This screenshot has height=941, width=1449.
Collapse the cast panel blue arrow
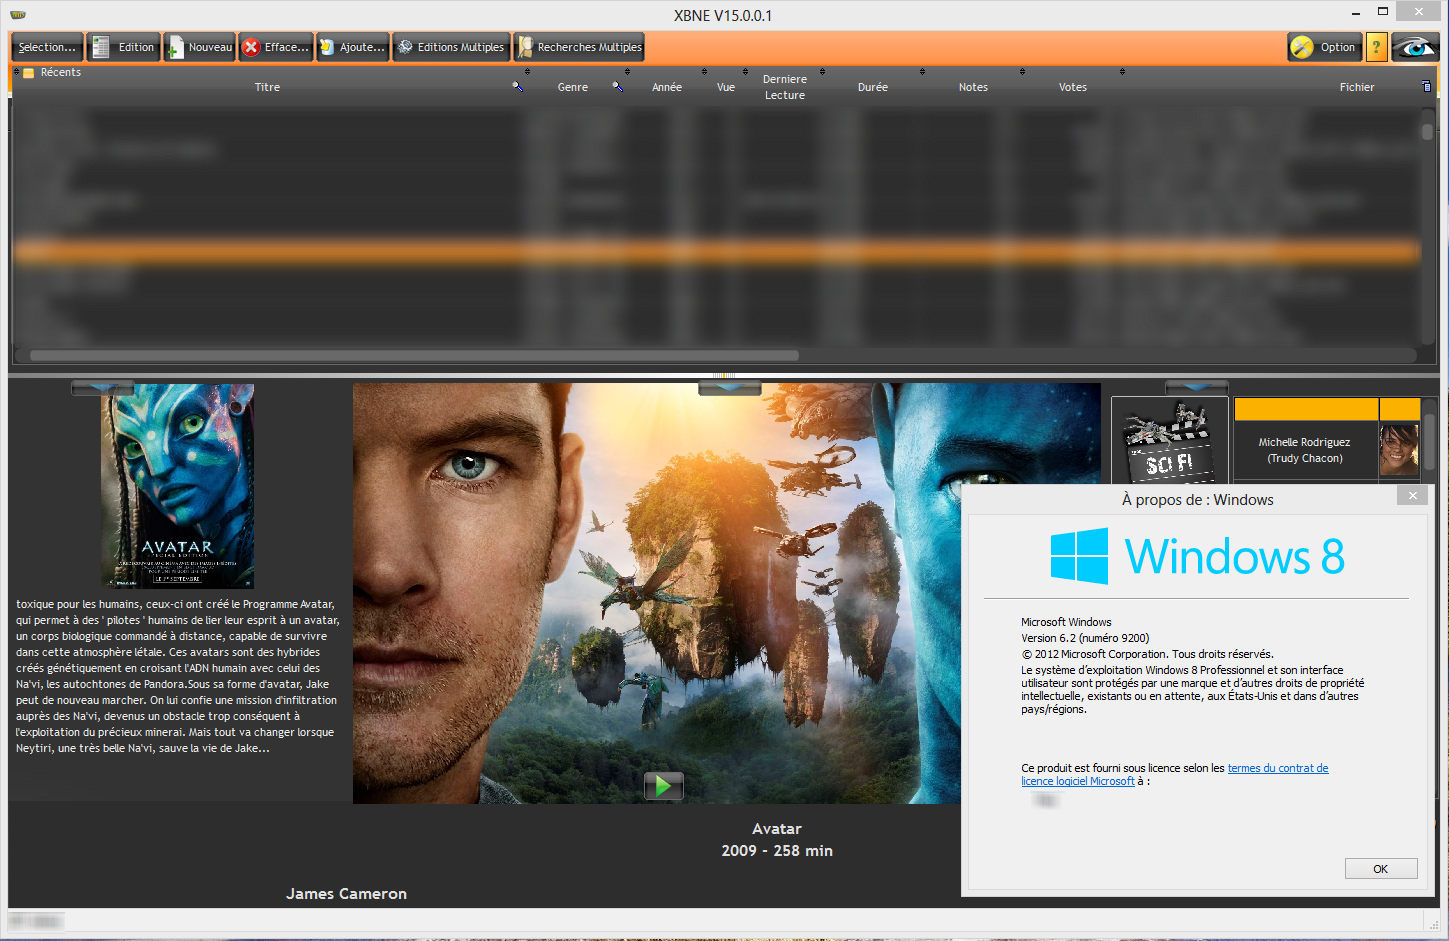(1197, 388)
